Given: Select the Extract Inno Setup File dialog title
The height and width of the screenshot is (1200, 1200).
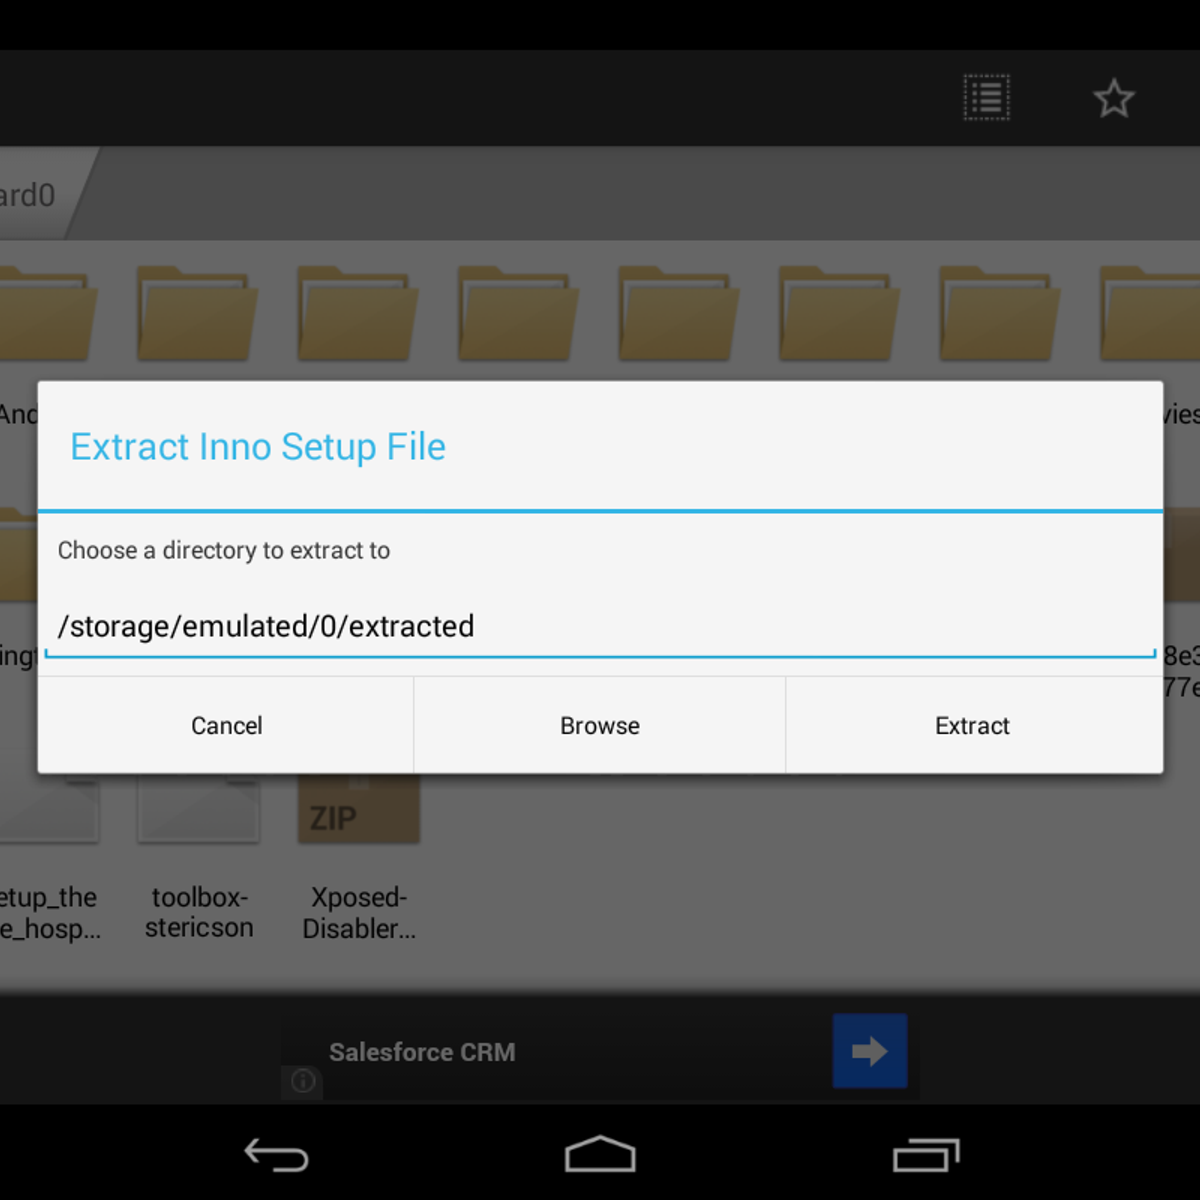Looking at the screenshot, I should pos(257,447).
